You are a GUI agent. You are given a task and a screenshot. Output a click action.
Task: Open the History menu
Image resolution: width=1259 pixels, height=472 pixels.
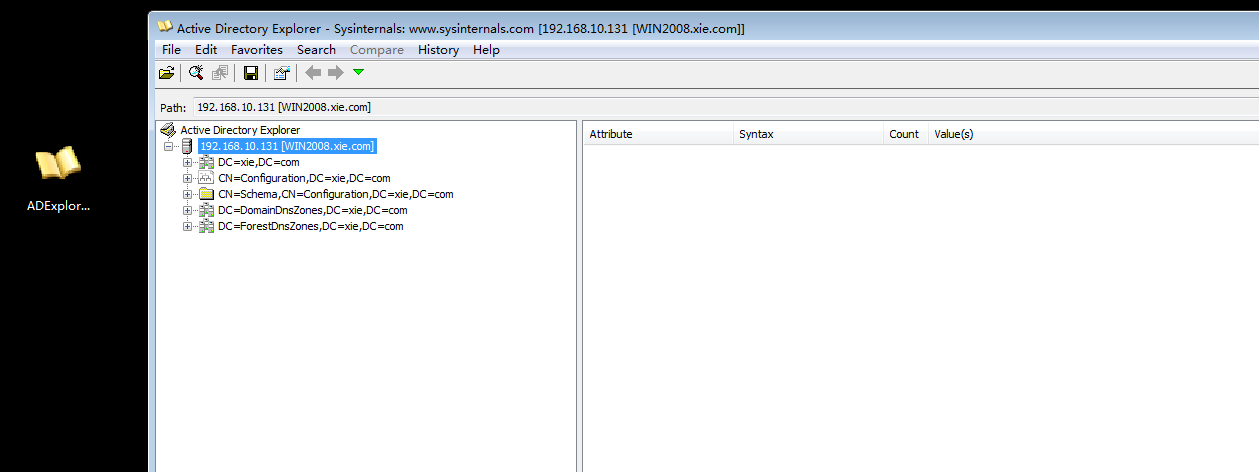click(438, 49)
